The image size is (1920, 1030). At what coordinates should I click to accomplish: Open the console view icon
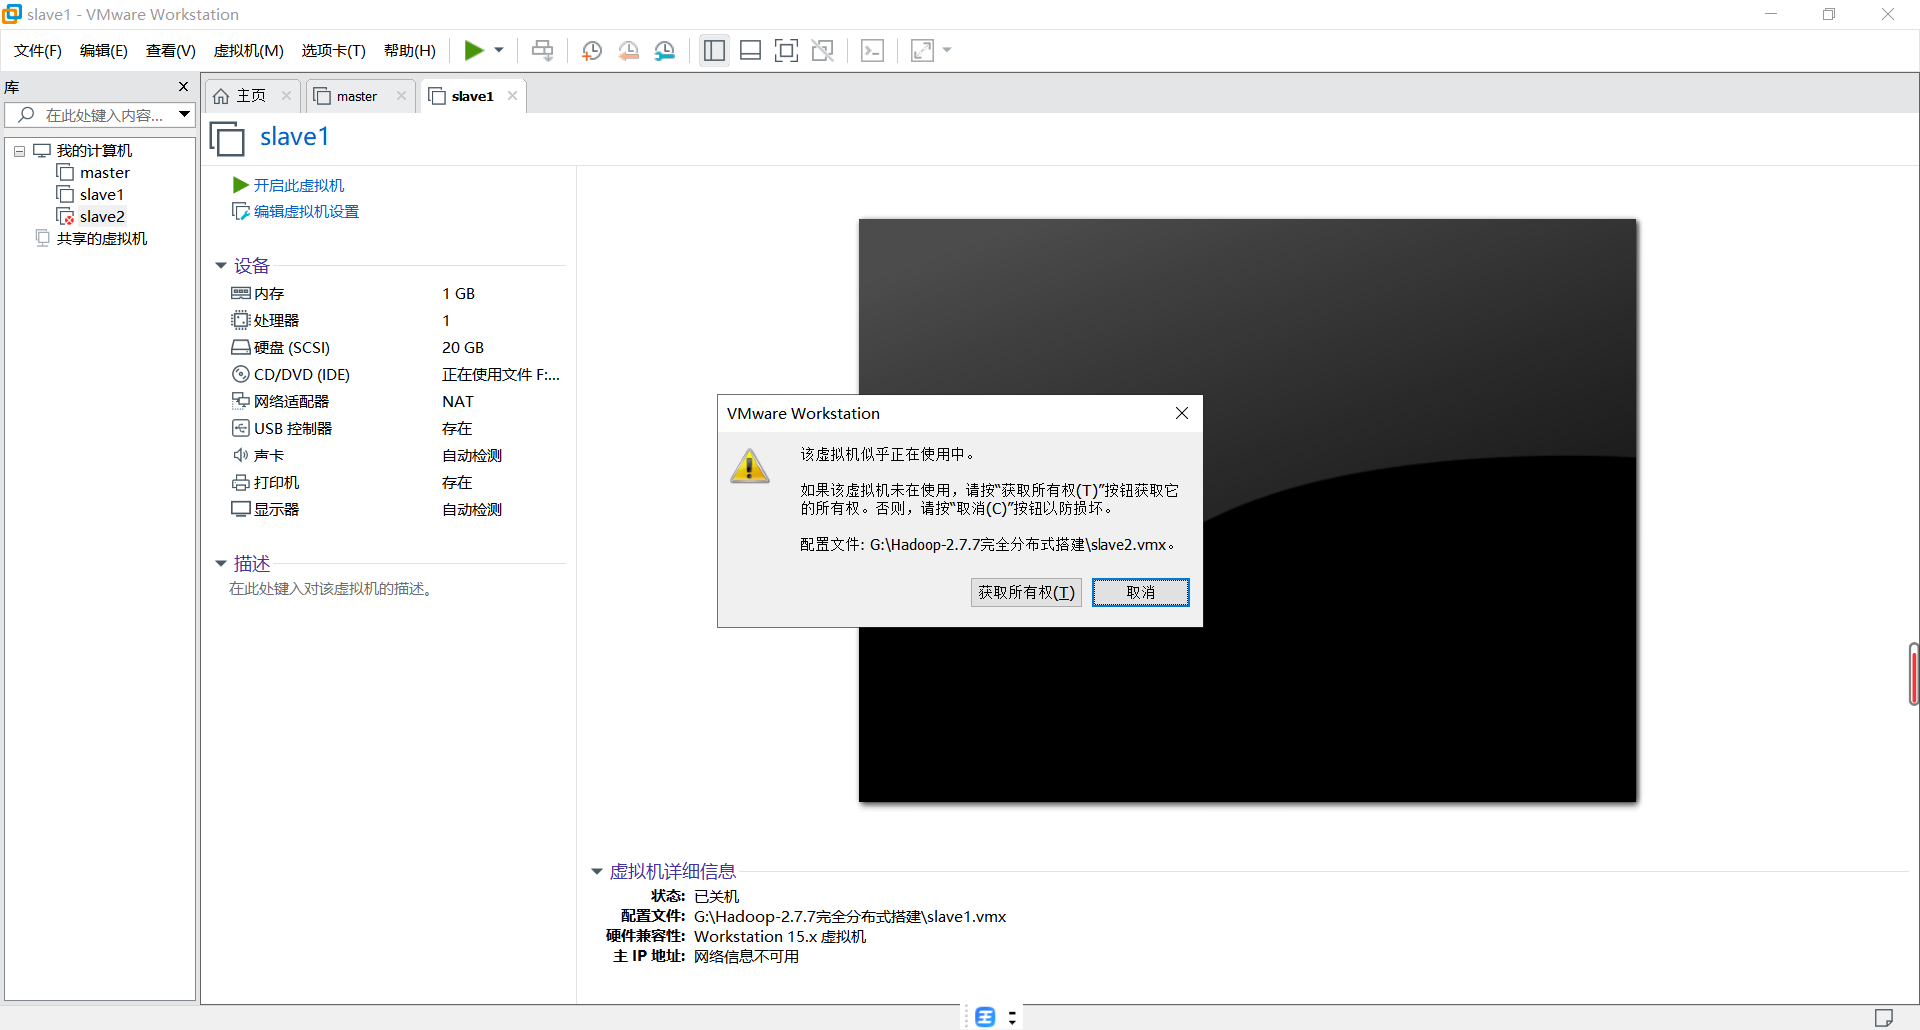[872, 50]
